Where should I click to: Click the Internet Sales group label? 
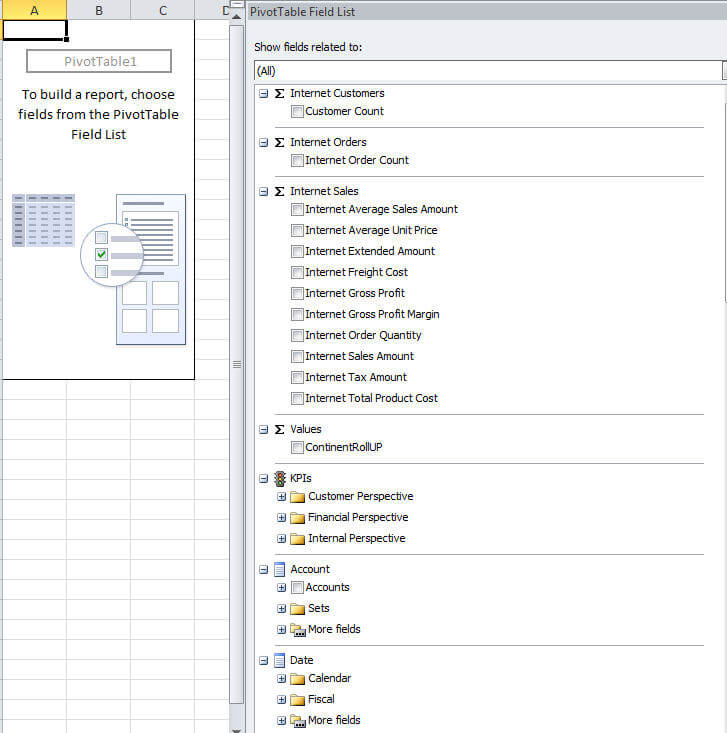(324, 191)
